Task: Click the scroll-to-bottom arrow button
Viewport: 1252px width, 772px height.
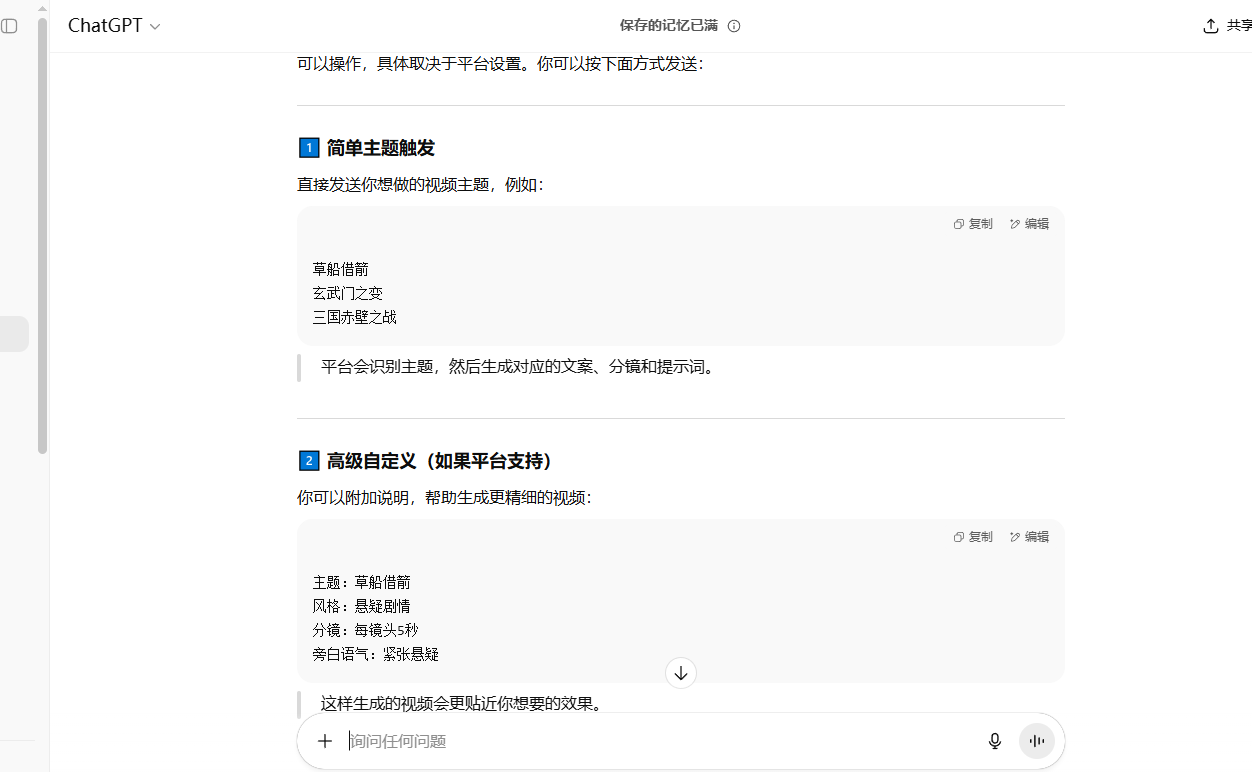Action: [x=681, y=673]
